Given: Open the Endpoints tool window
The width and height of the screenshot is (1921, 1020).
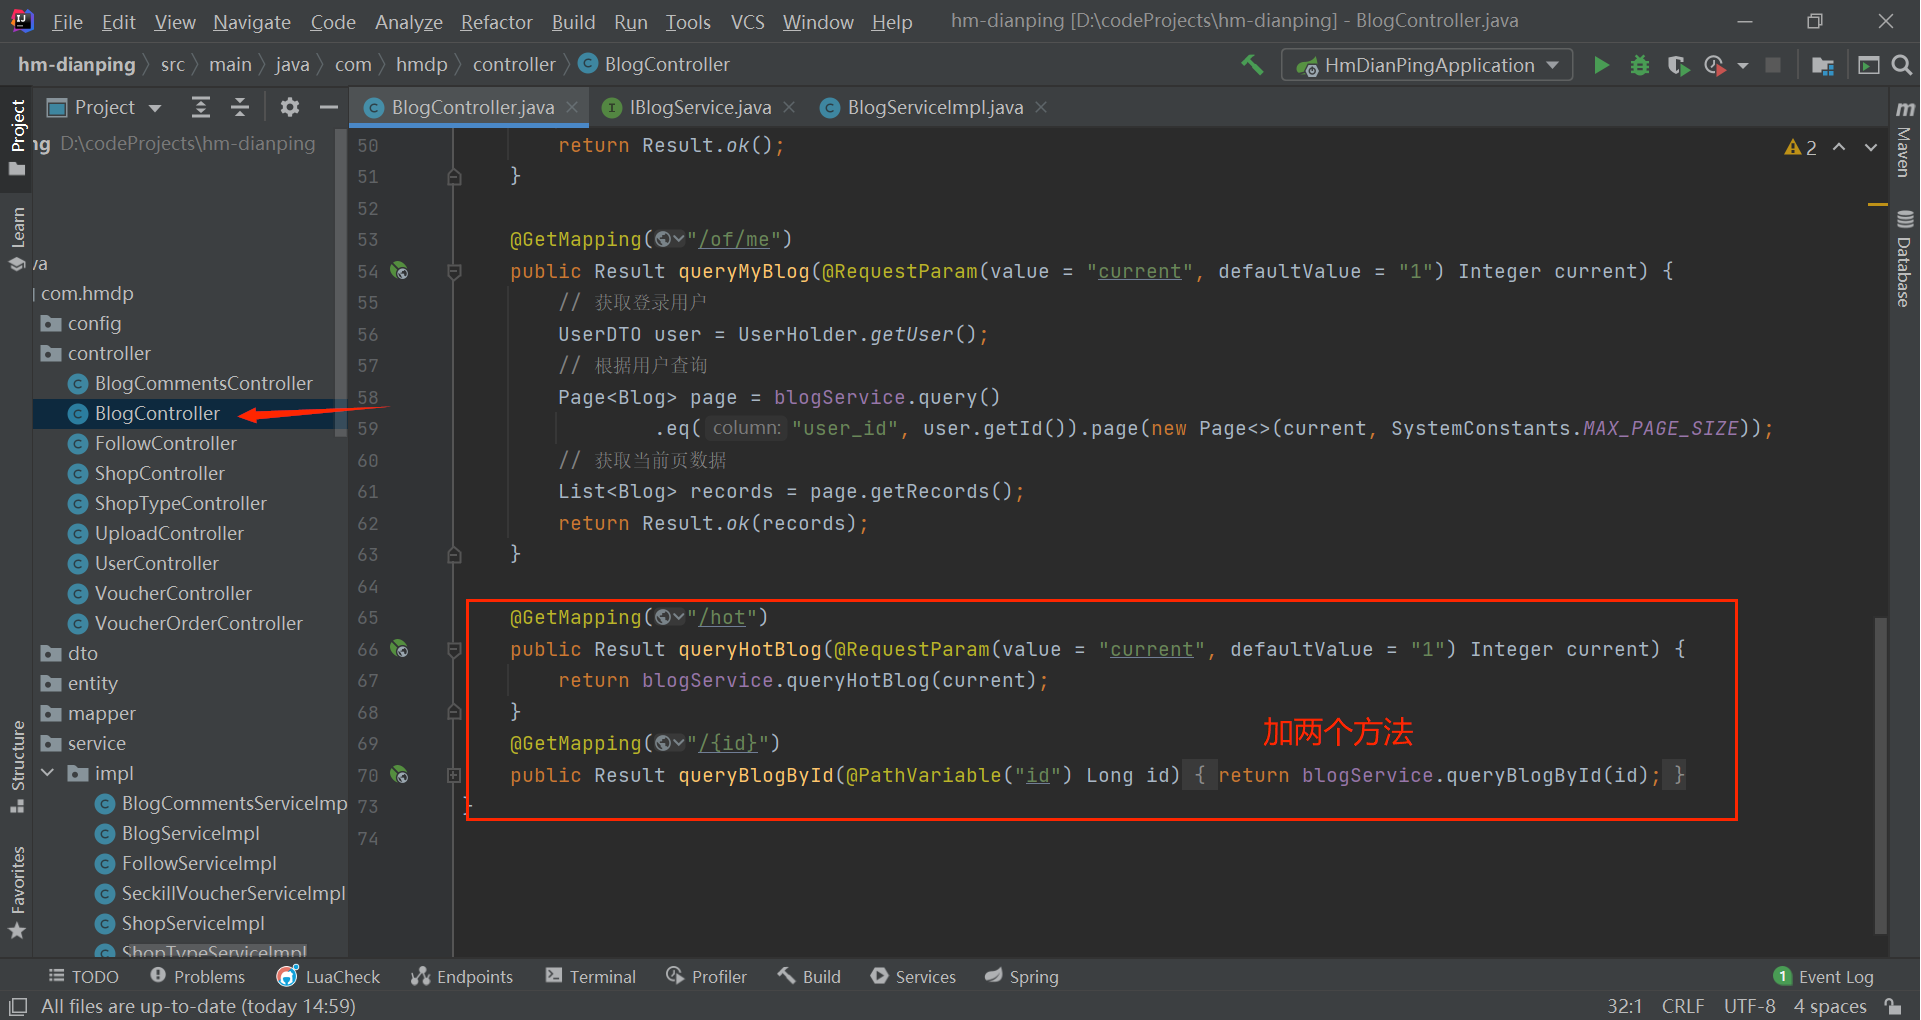Looking at the screenshot, I should 462,977.
